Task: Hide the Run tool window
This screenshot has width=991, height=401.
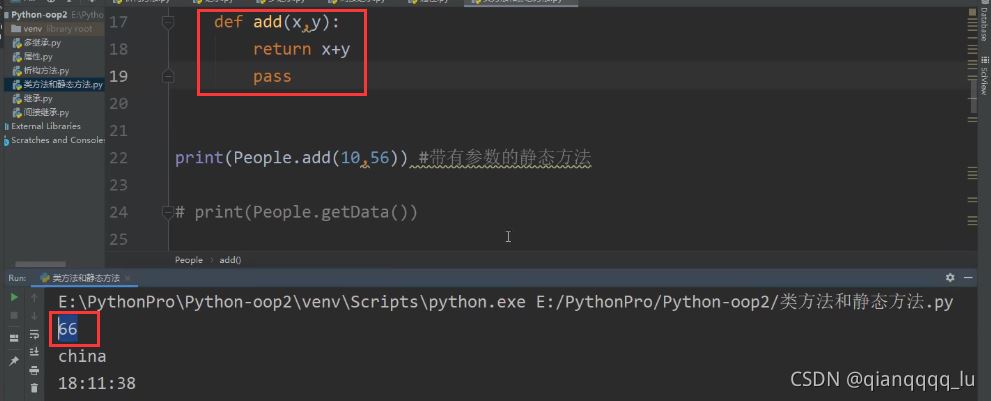Action: (x=969, y=278)
